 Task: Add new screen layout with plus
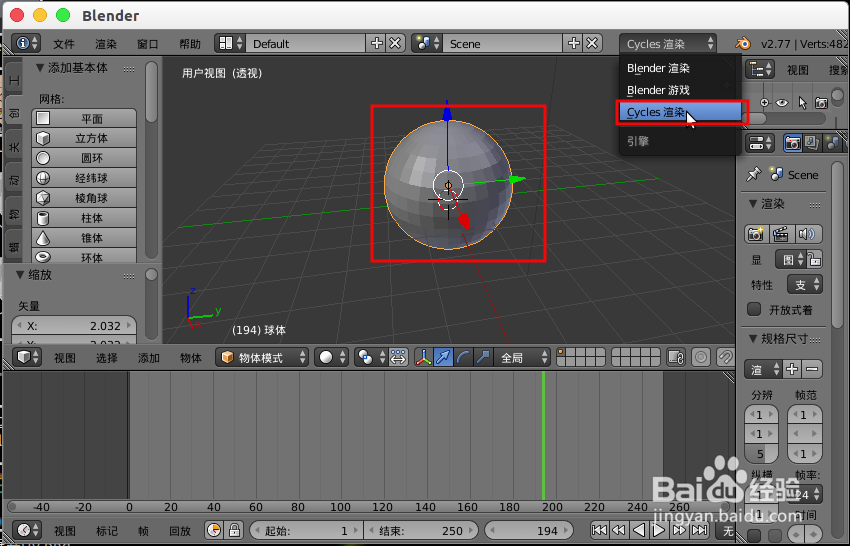[x=376, y=43]
